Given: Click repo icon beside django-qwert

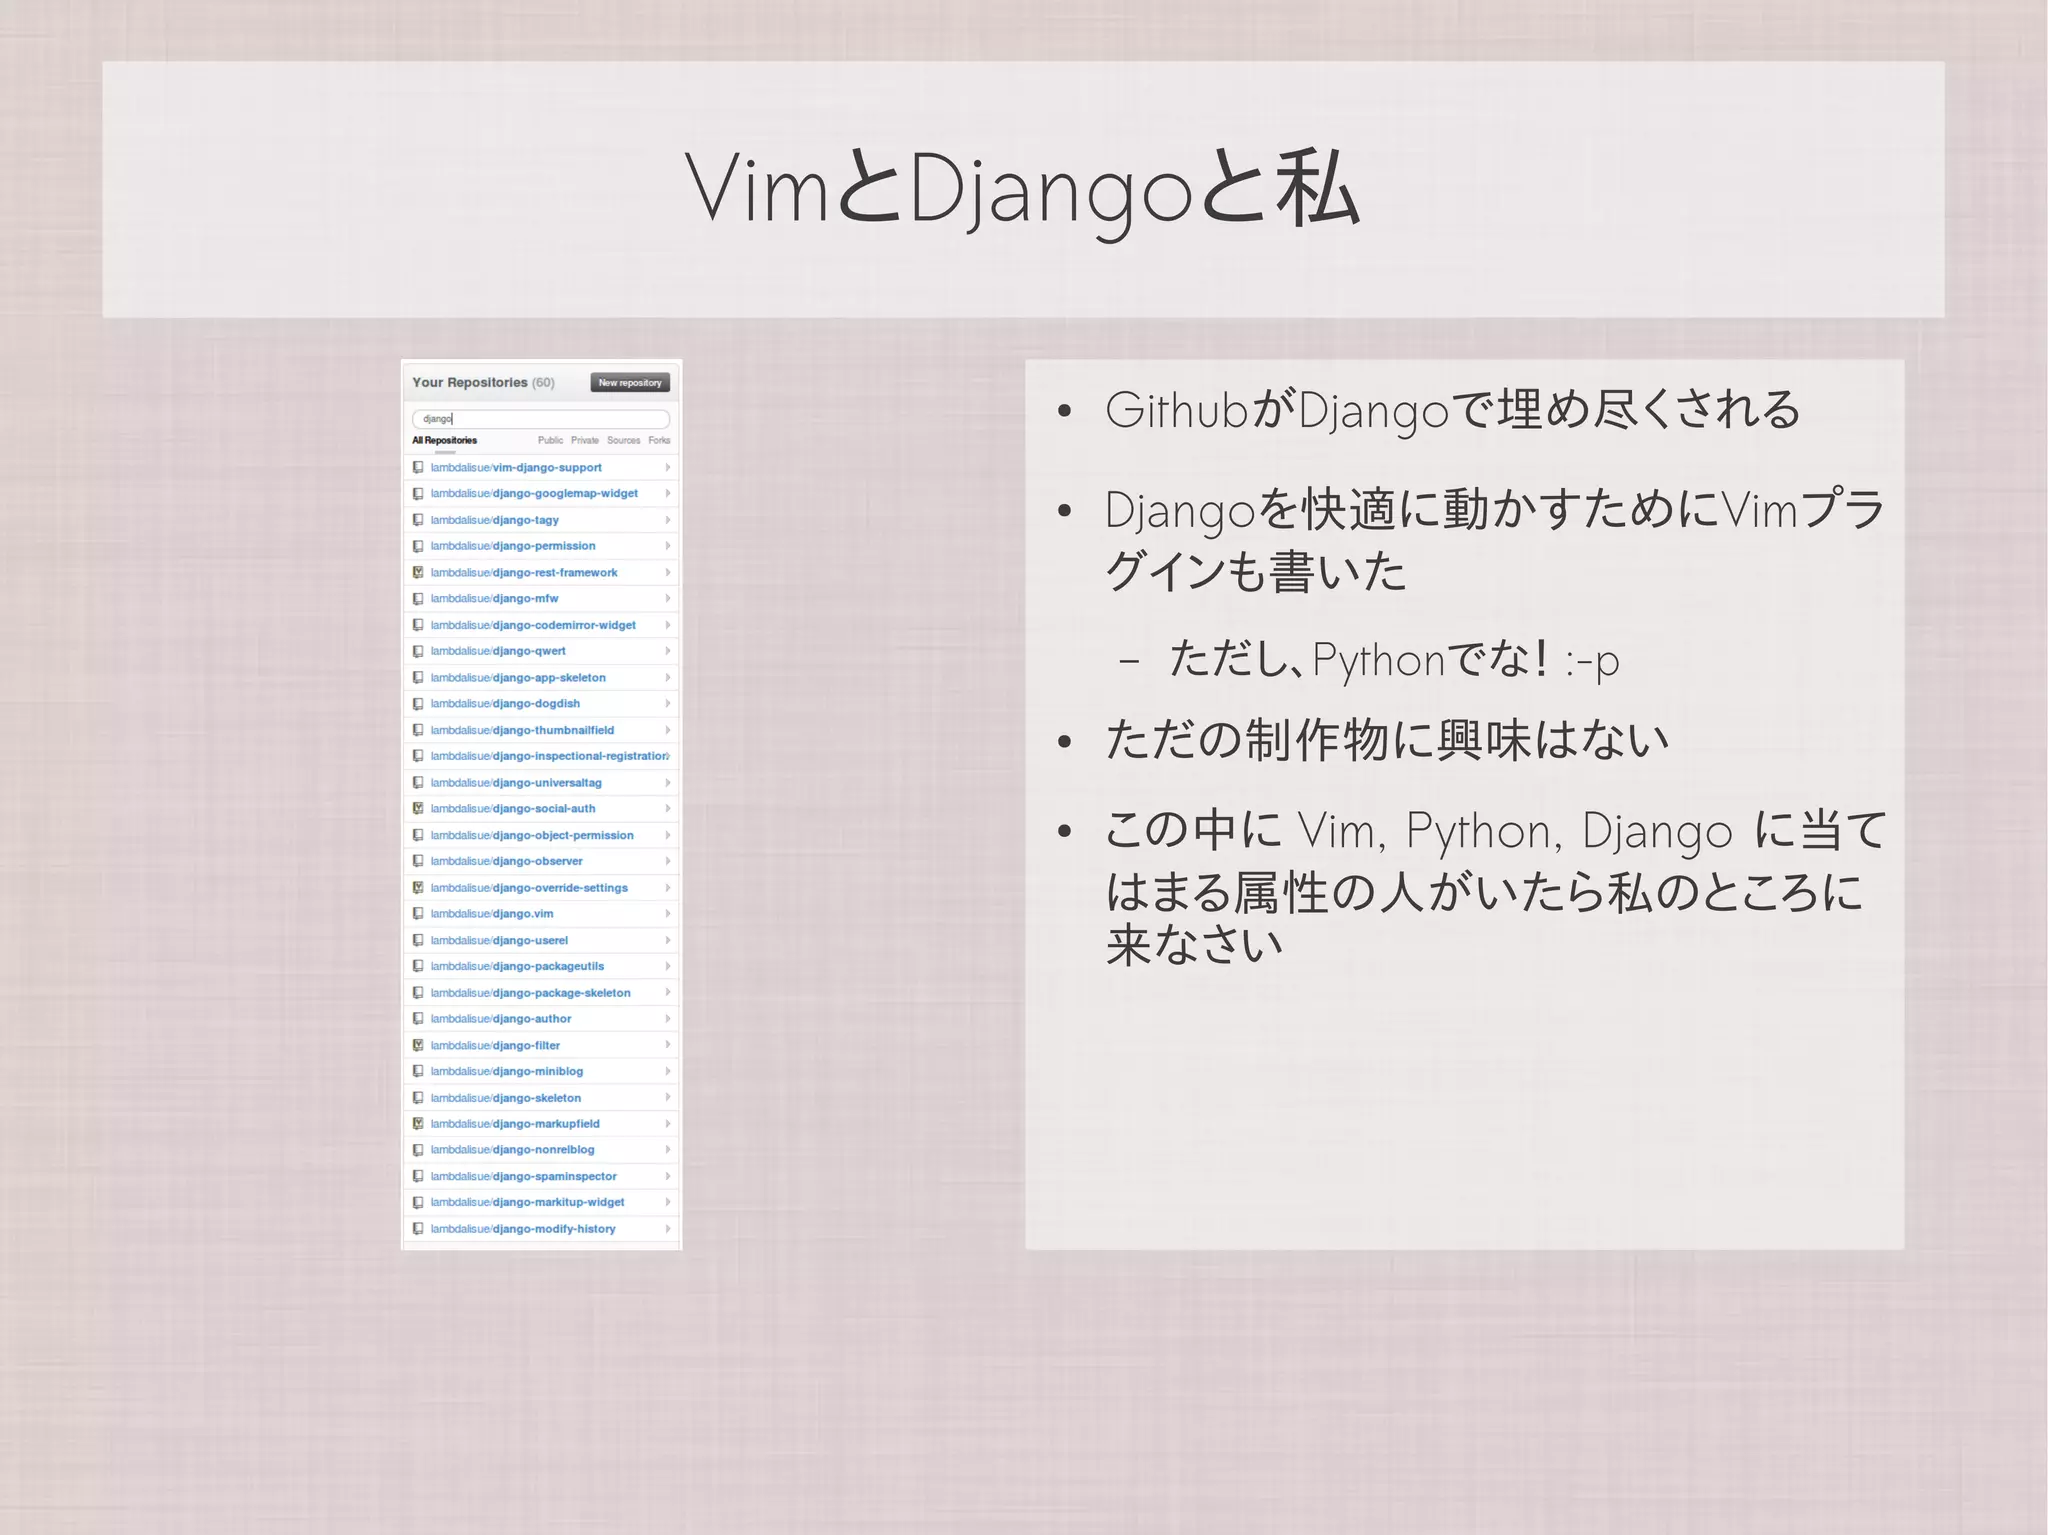Looking at the screenshot, I should coord(418,651).
